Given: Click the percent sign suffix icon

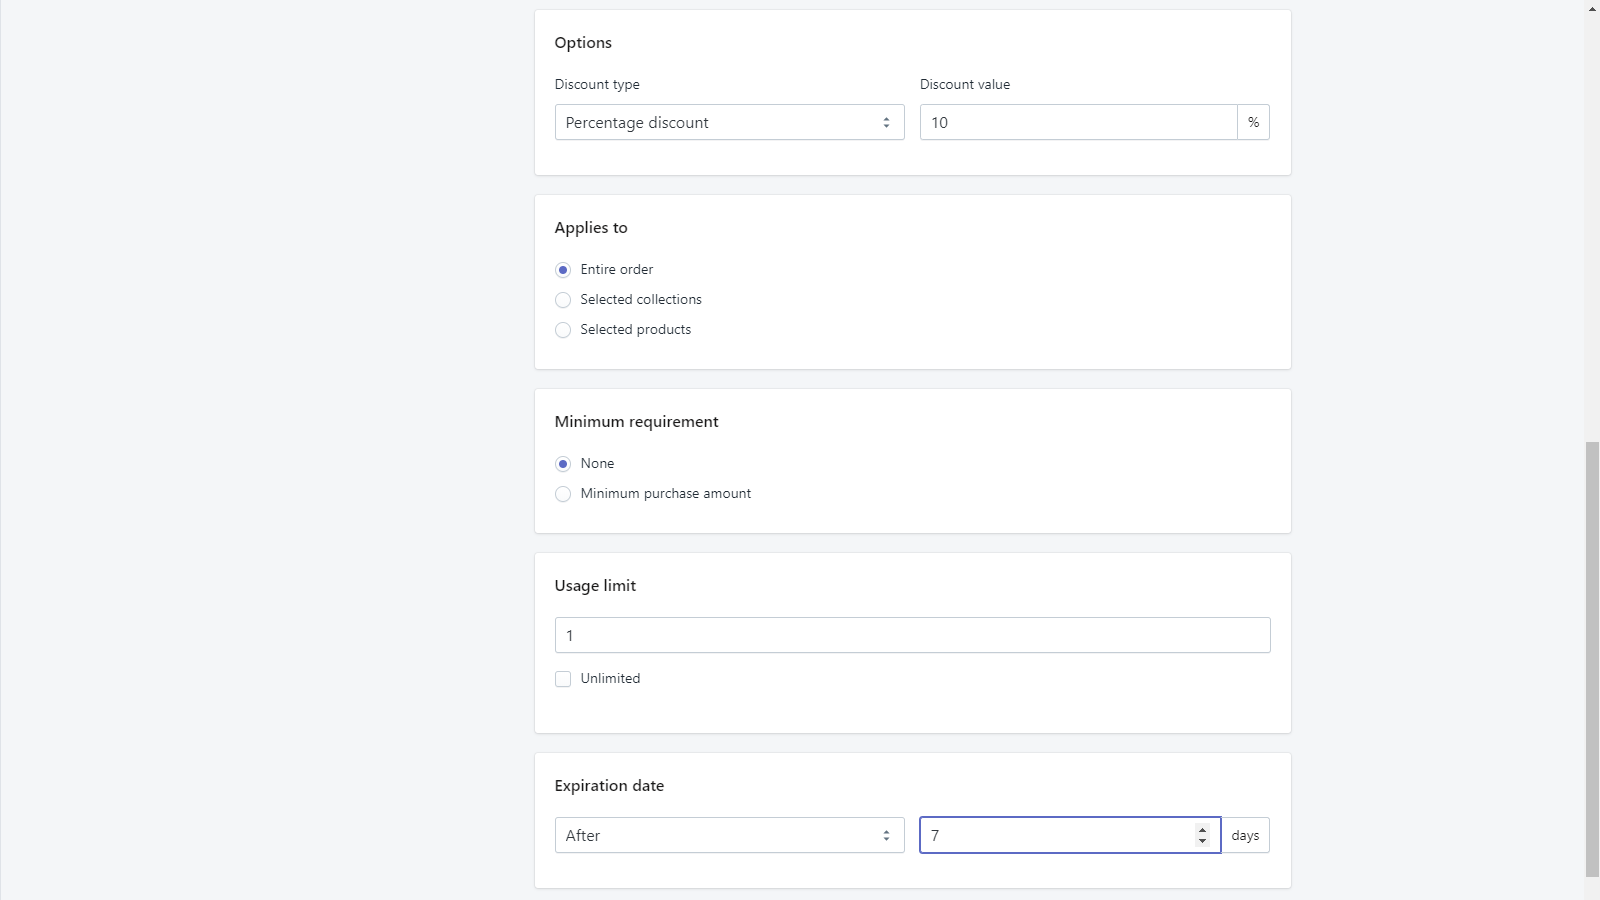Looking at the screenshot, I should [1254, 122].
